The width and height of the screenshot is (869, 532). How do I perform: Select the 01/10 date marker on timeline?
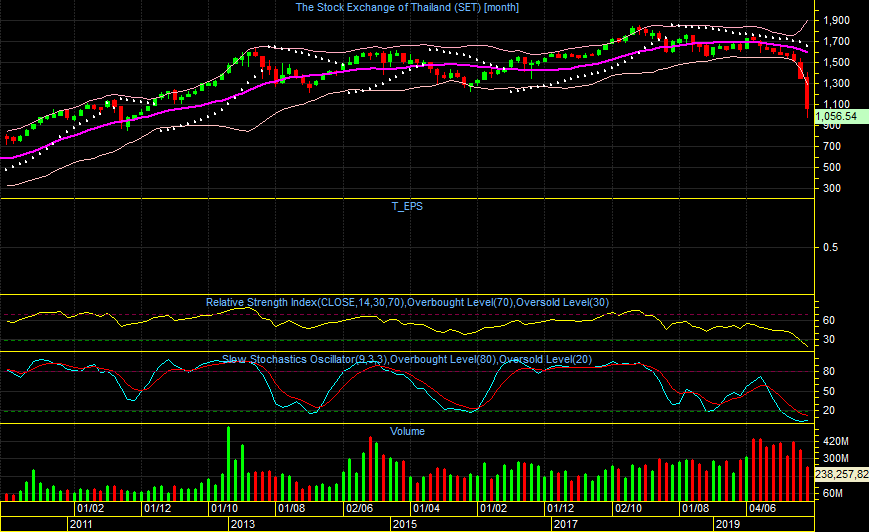click(224, 508)
